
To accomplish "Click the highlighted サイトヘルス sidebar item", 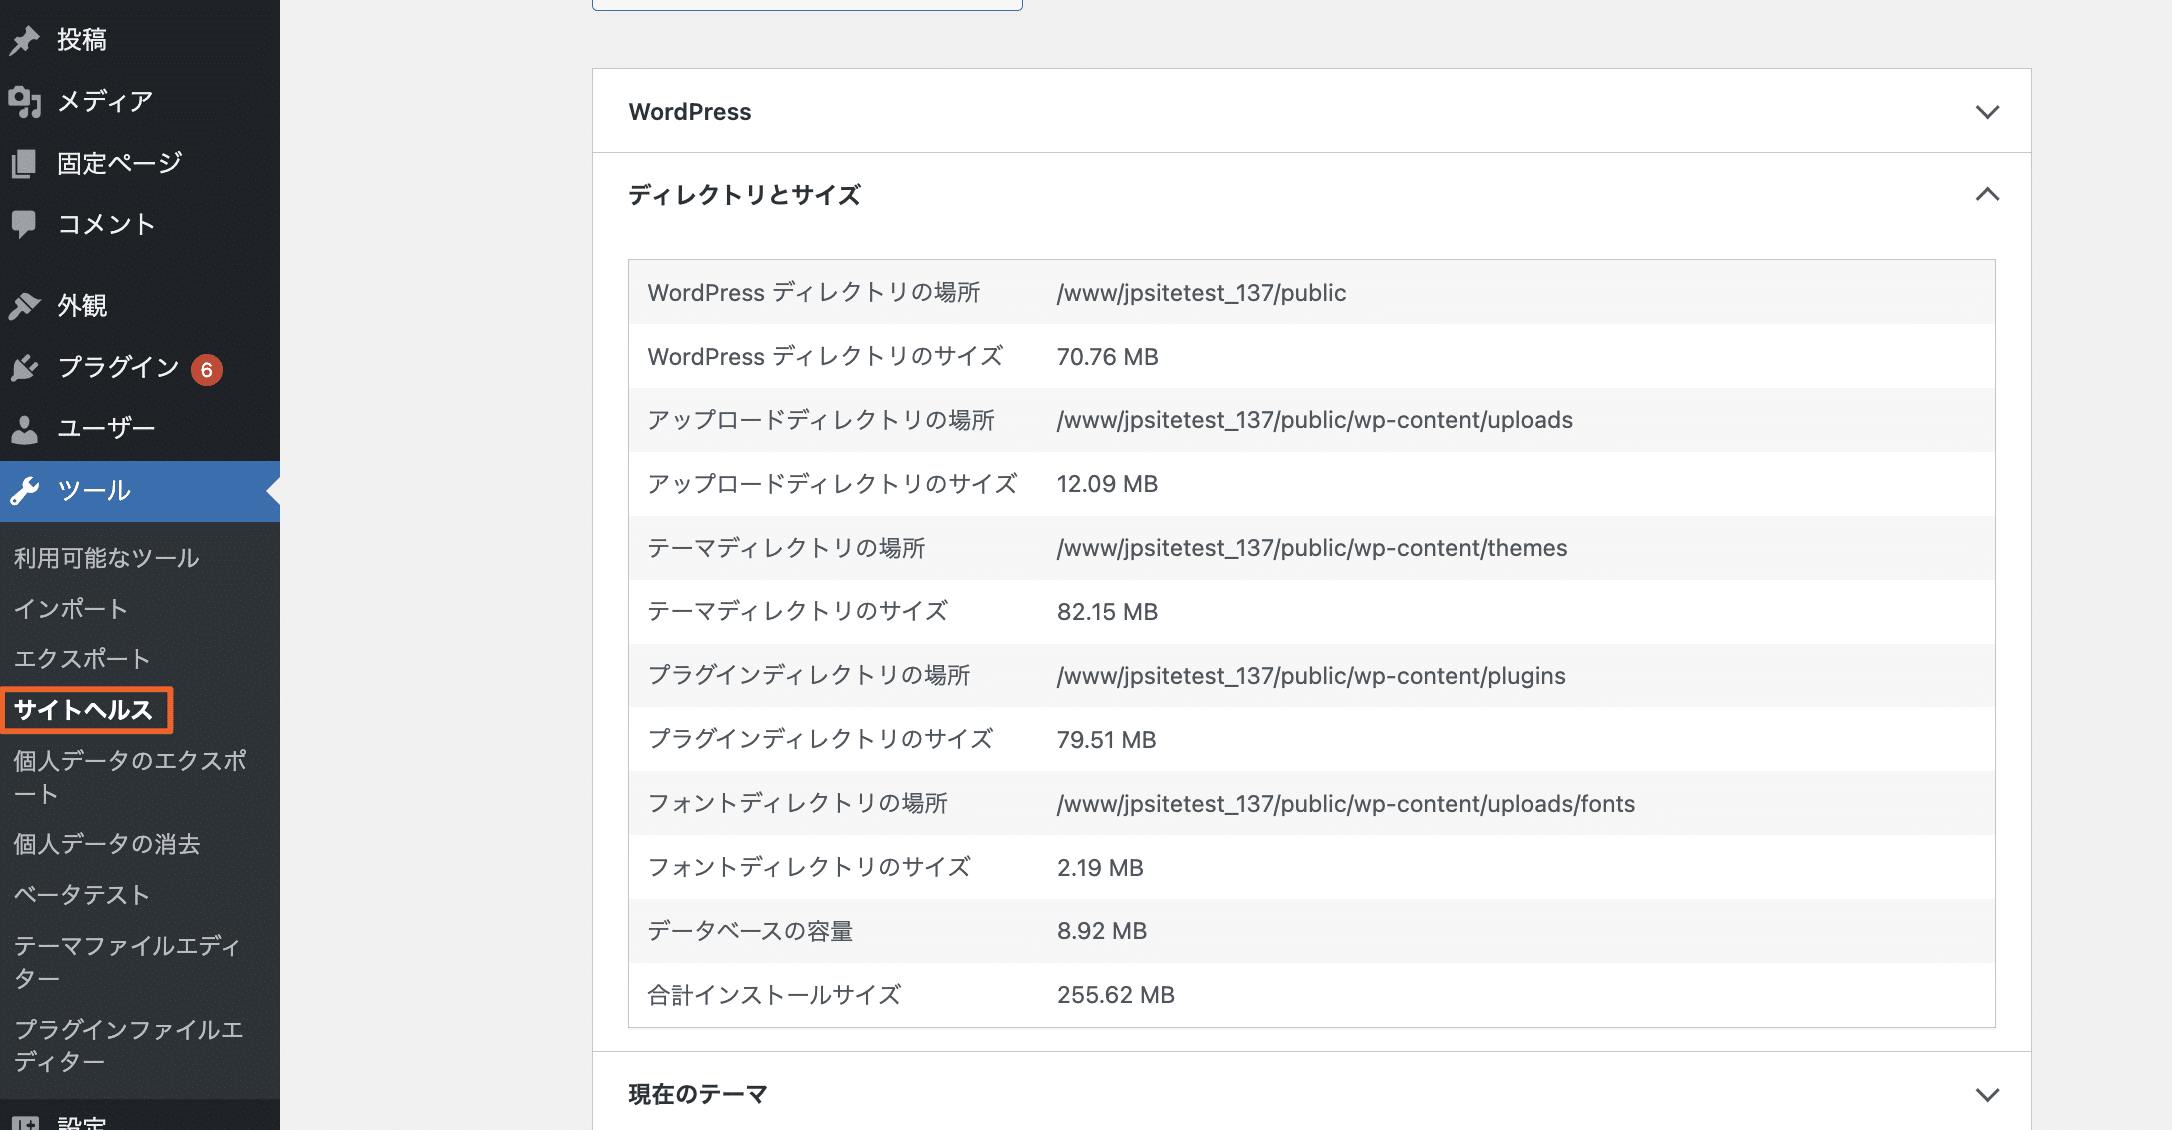I will 87,710.
